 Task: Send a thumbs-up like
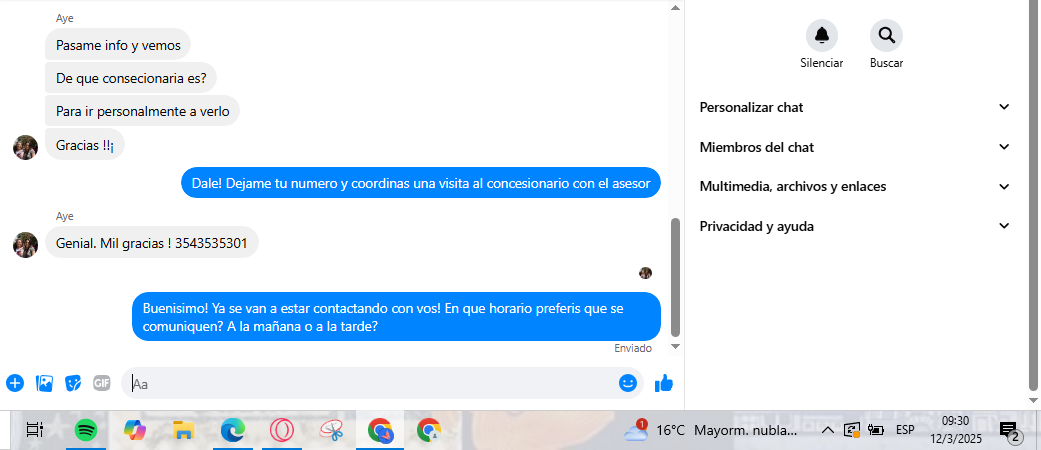[664, 383]
